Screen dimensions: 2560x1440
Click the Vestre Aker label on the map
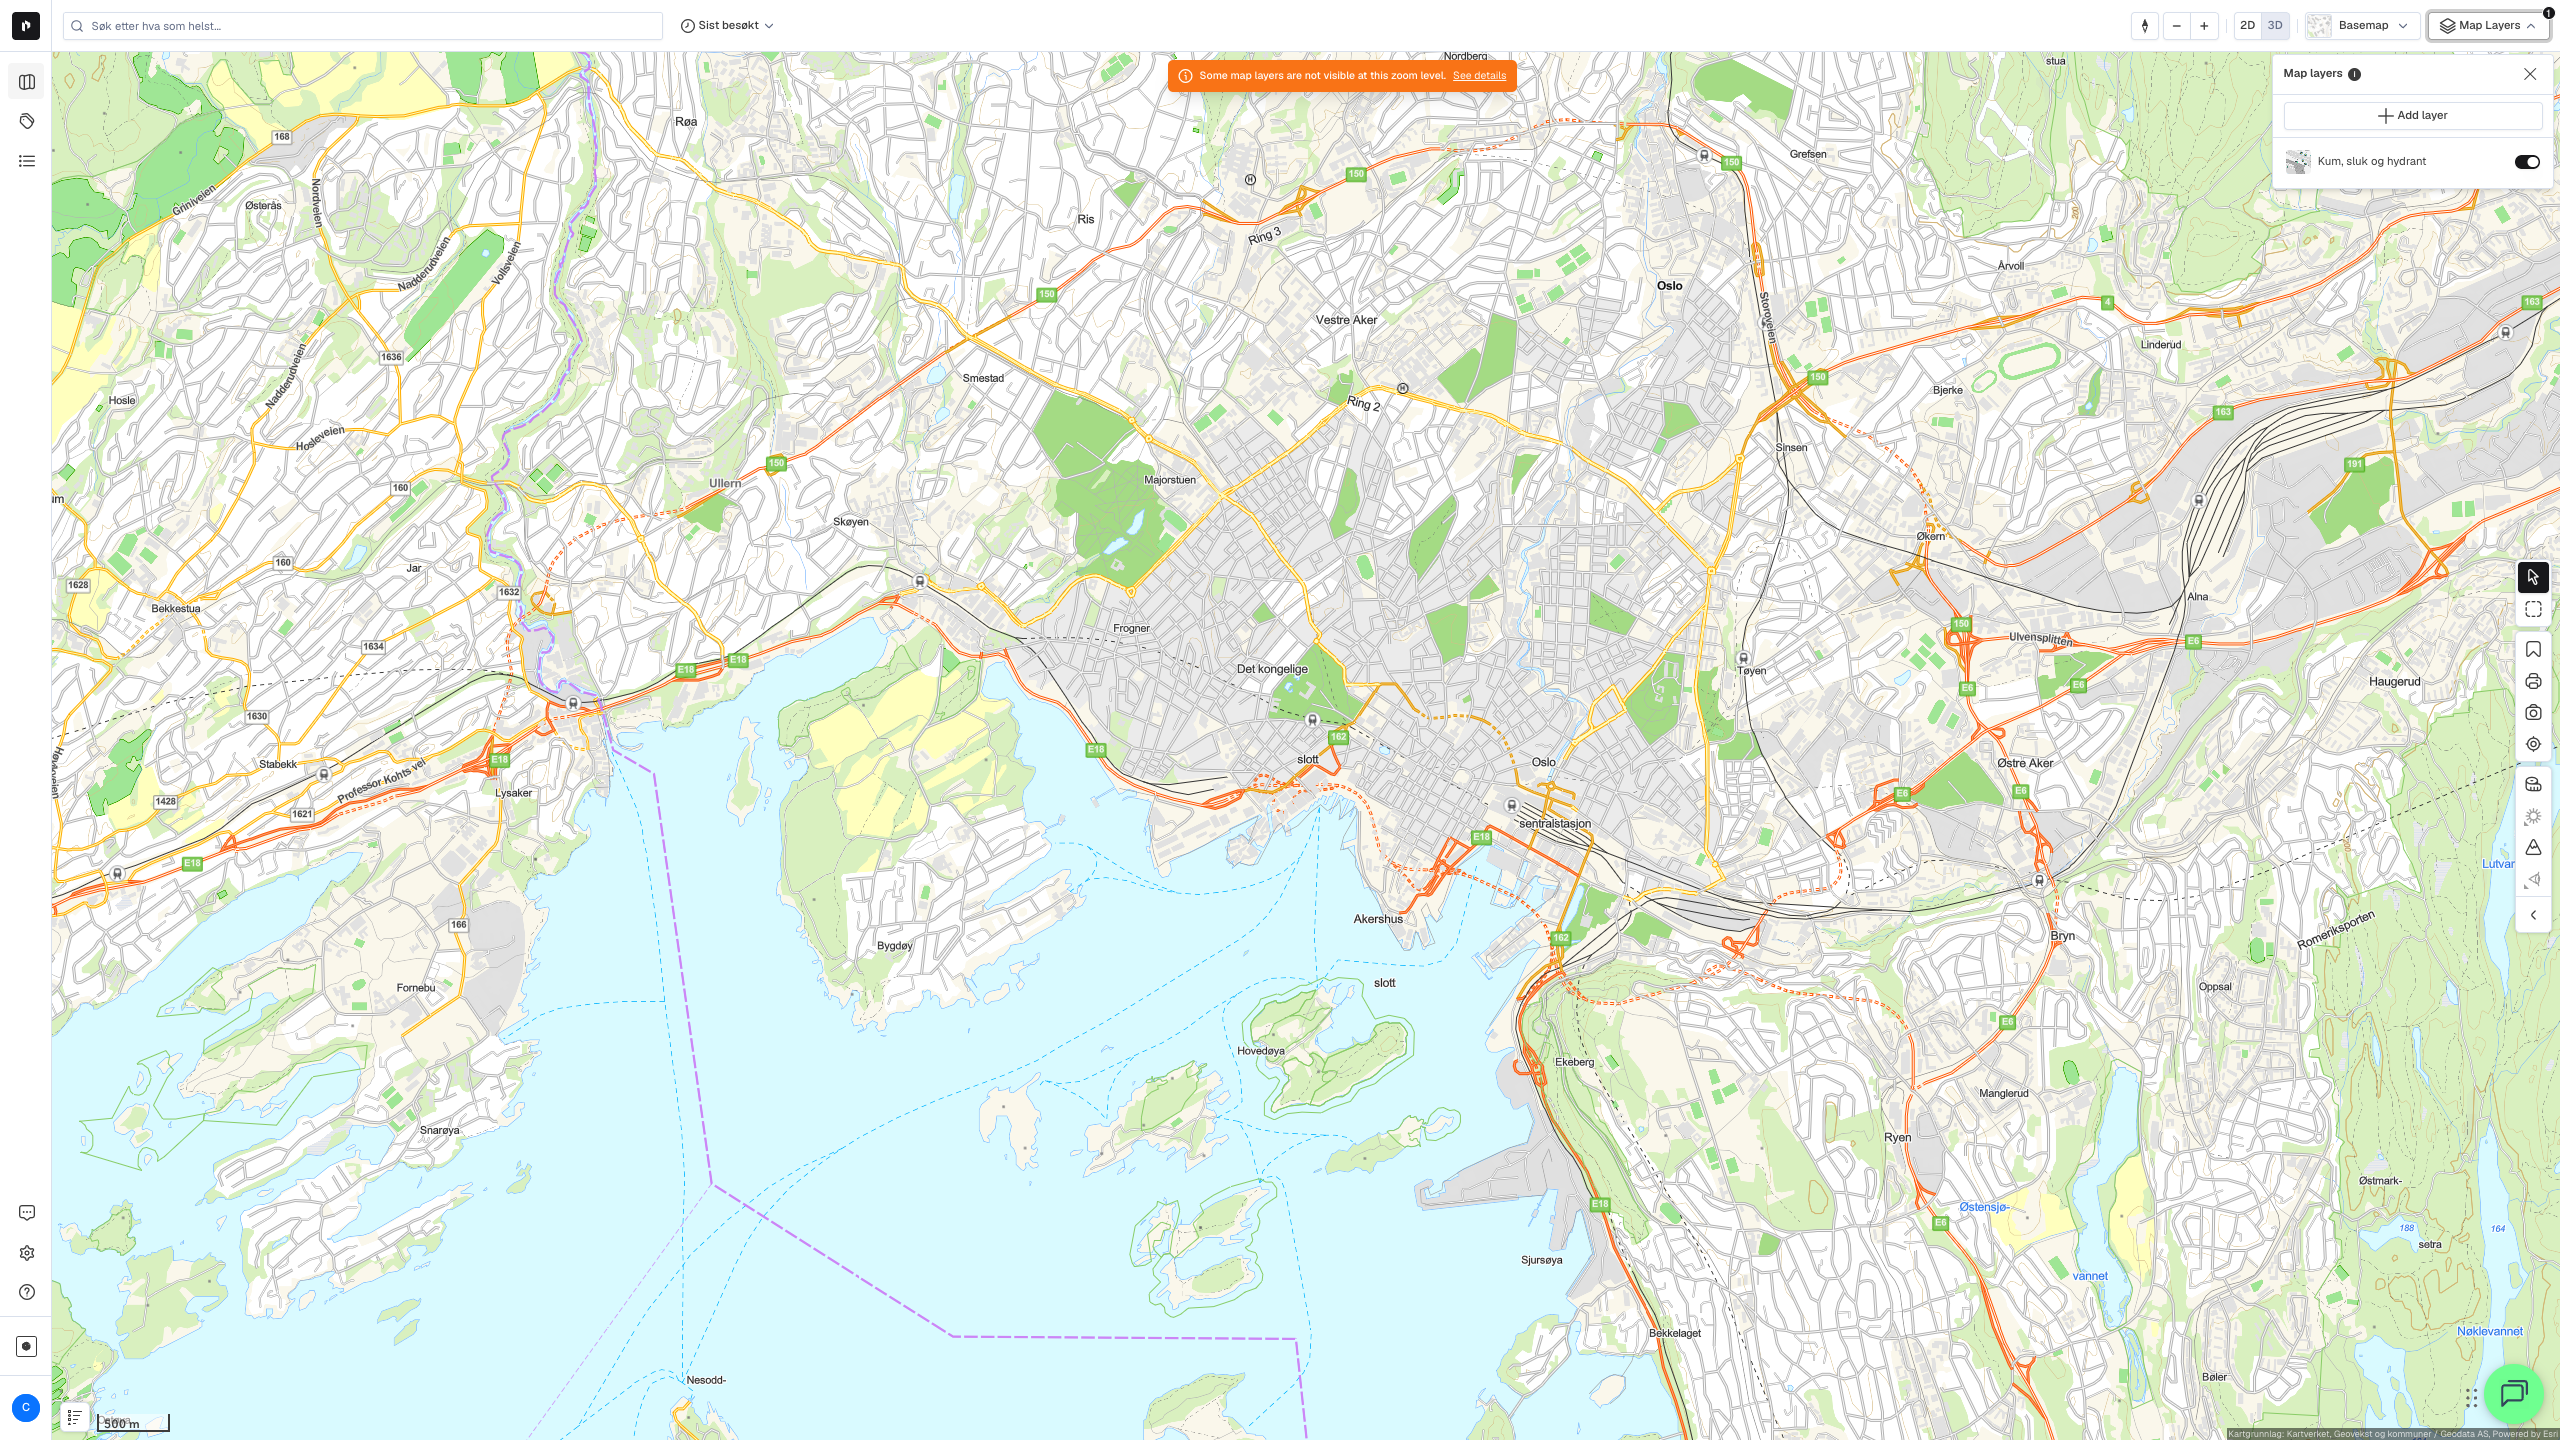point(1346,320)
